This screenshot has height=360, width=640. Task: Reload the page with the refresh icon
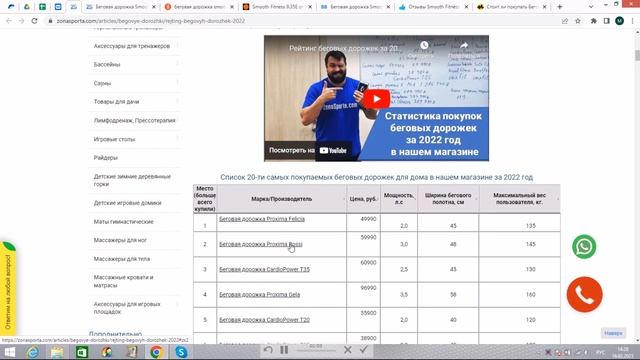35,21
